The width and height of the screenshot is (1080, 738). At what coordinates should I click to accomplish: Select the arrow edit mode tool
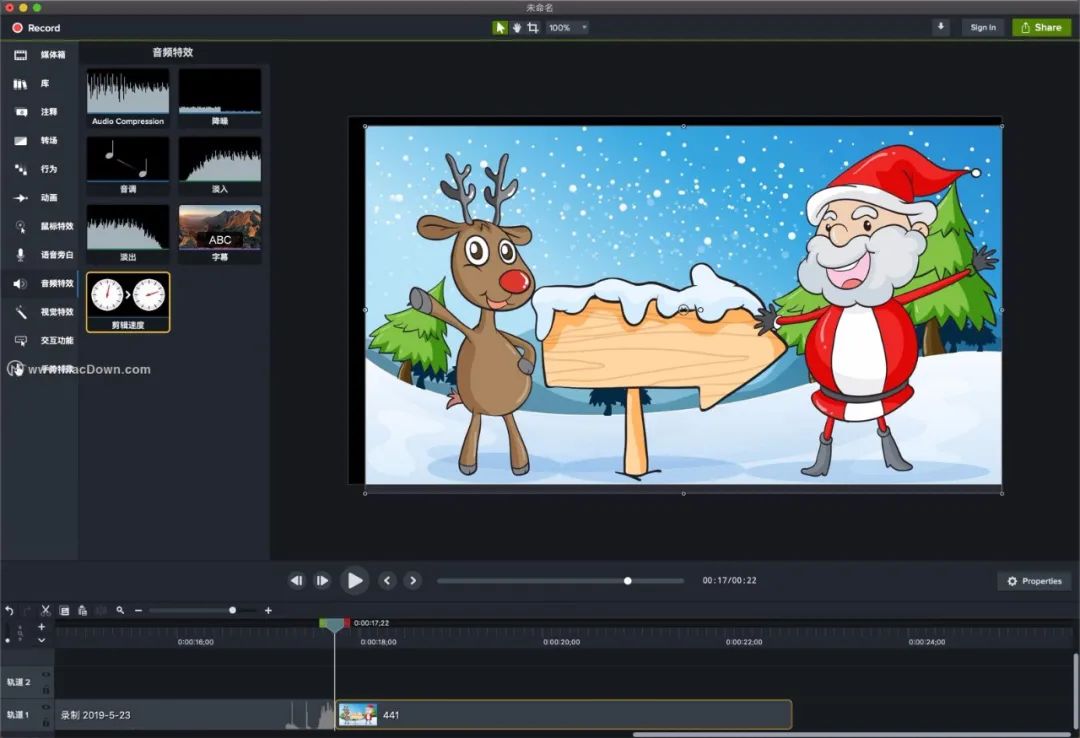coord(500,28)
